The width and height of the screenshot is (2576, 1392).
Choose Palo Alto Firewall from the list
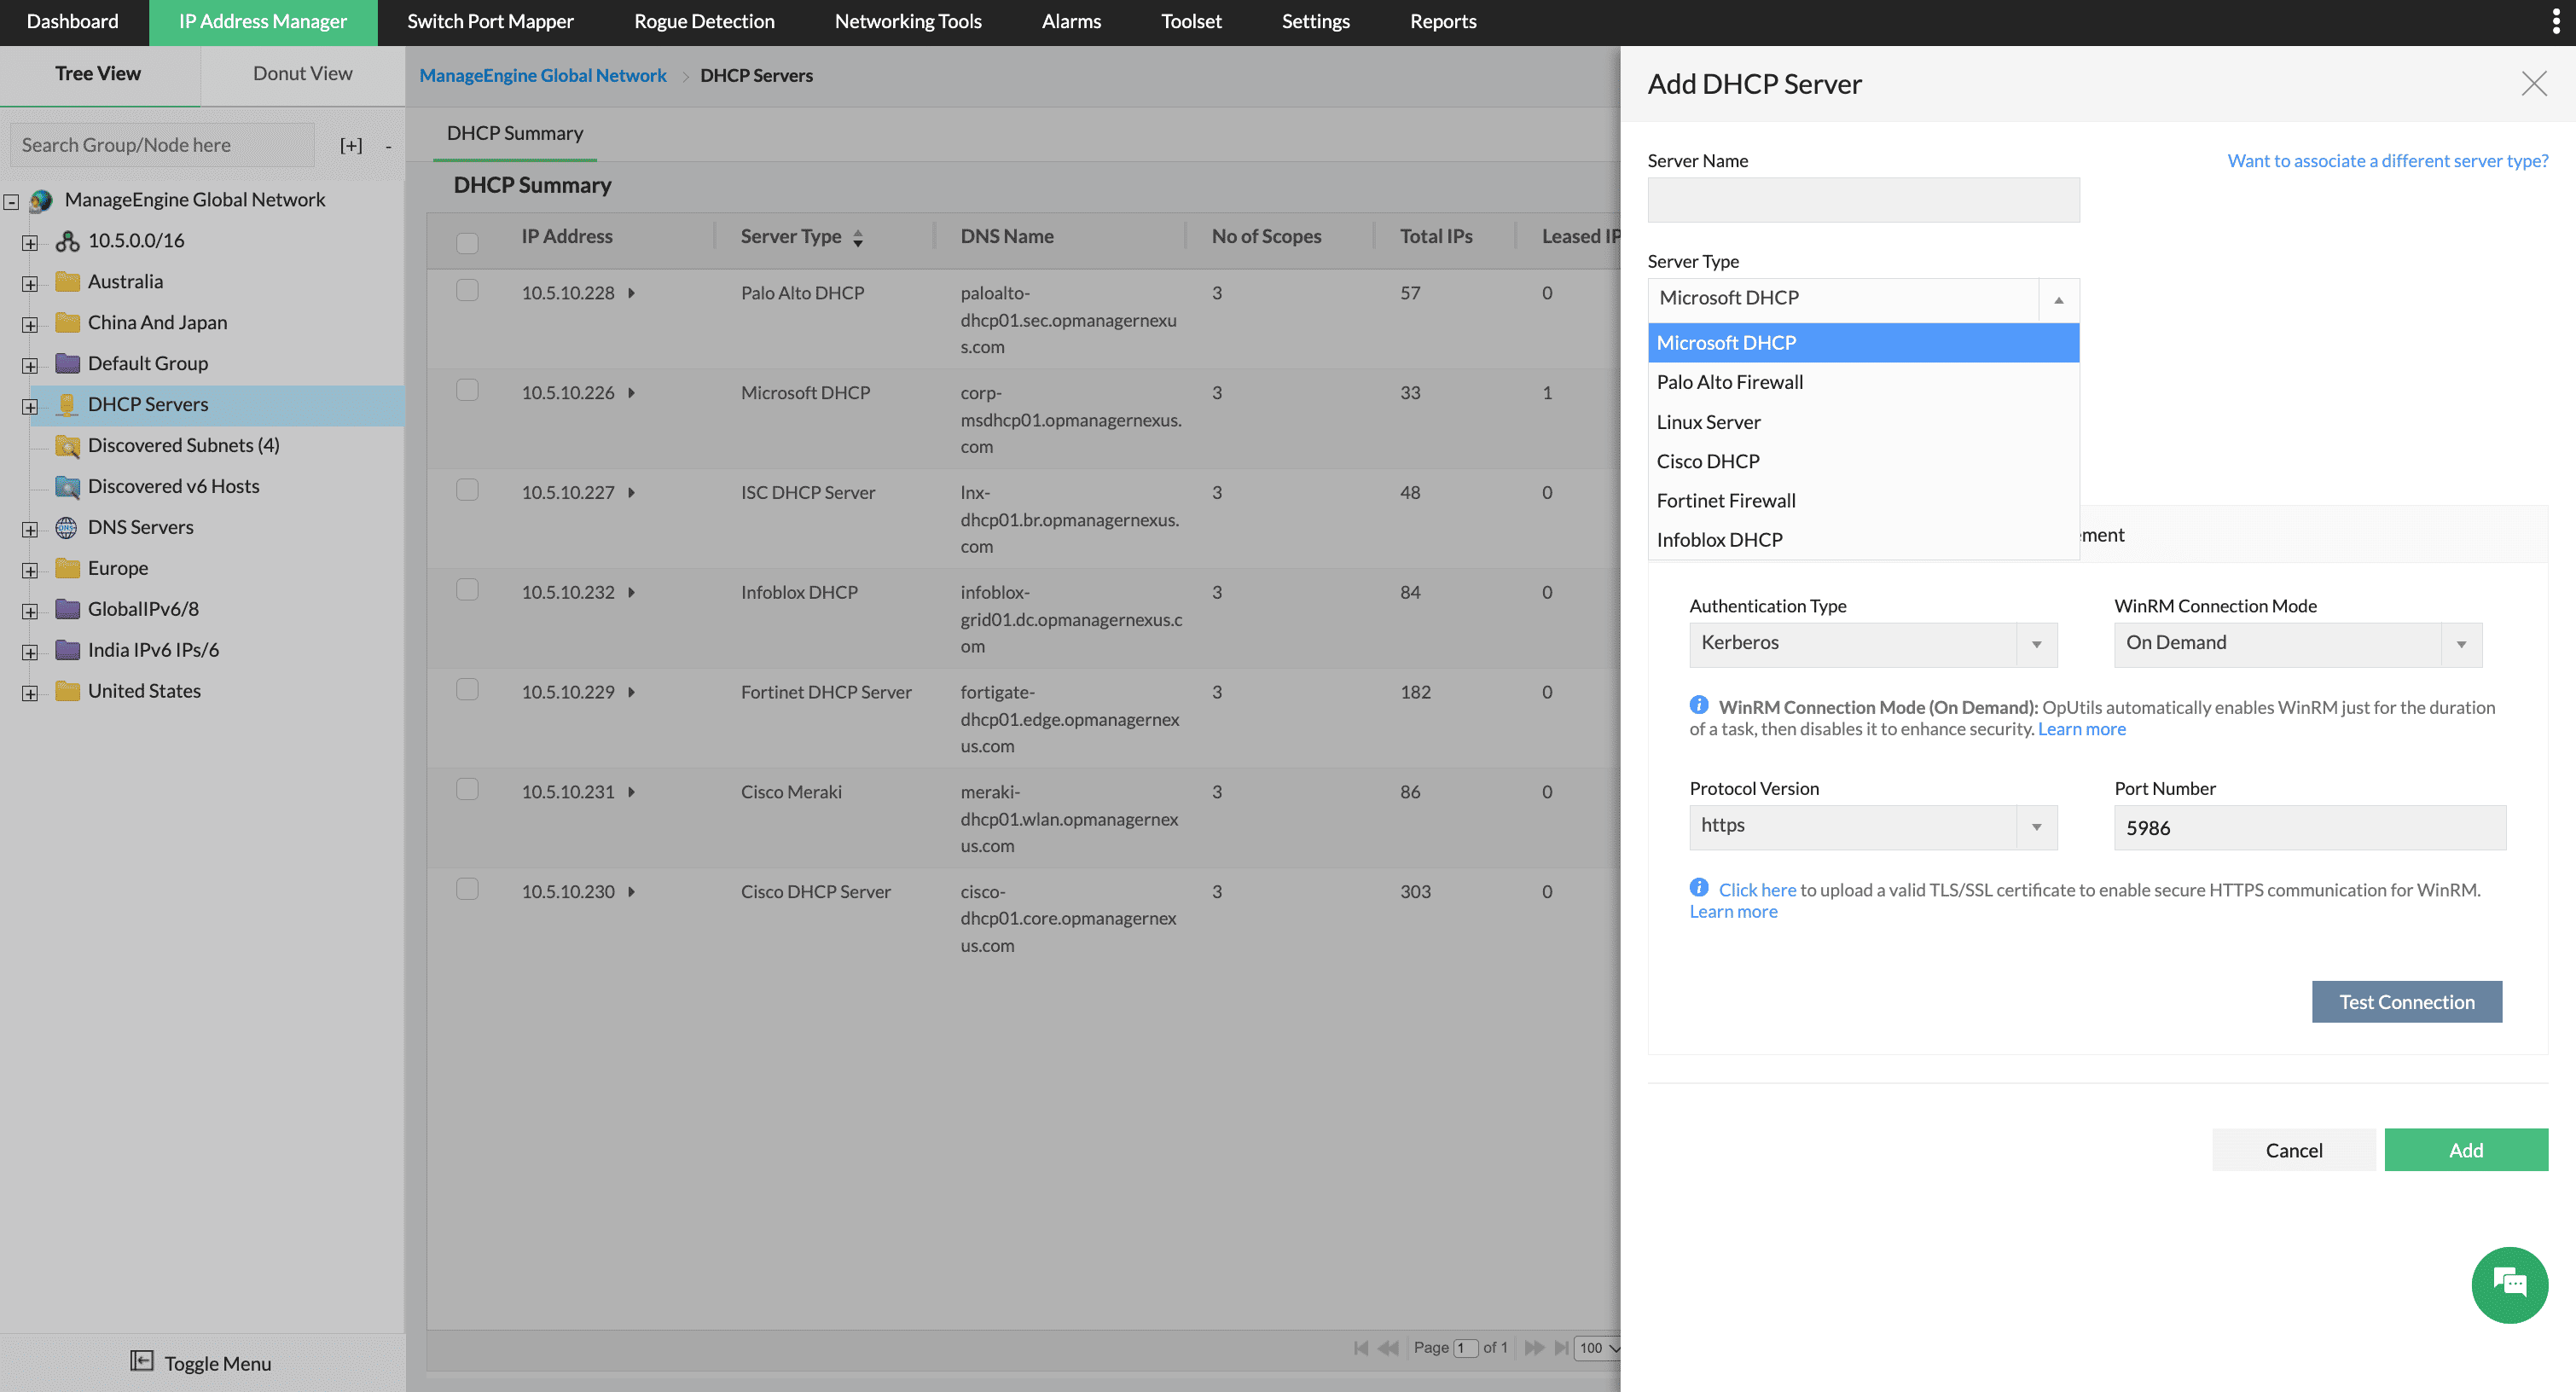(x=1863, y=382)
